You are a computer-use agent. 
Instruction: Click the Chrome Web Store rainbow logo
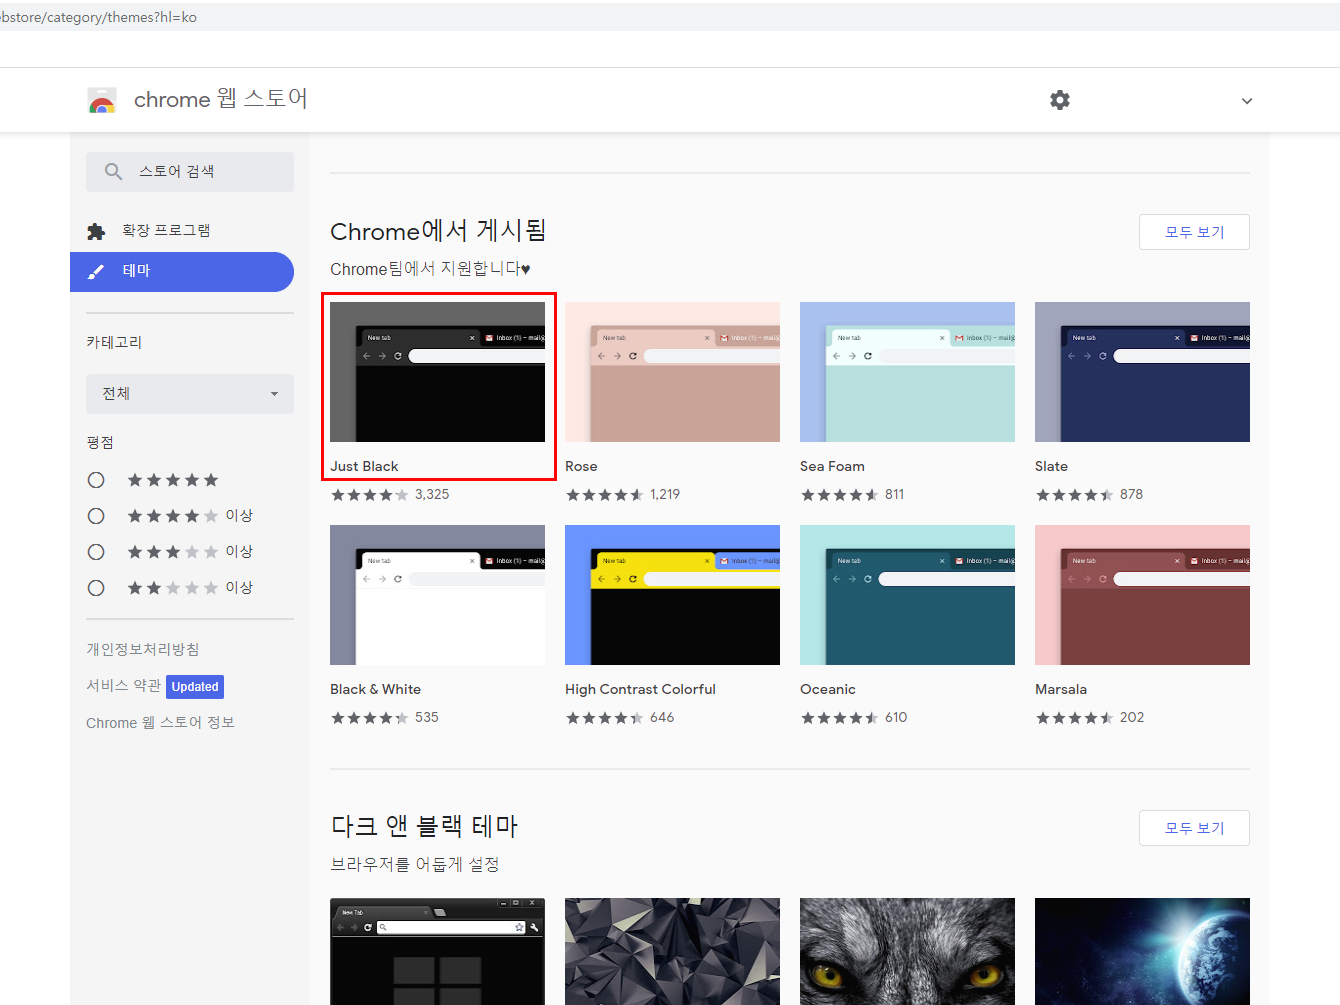pos(102,100)
